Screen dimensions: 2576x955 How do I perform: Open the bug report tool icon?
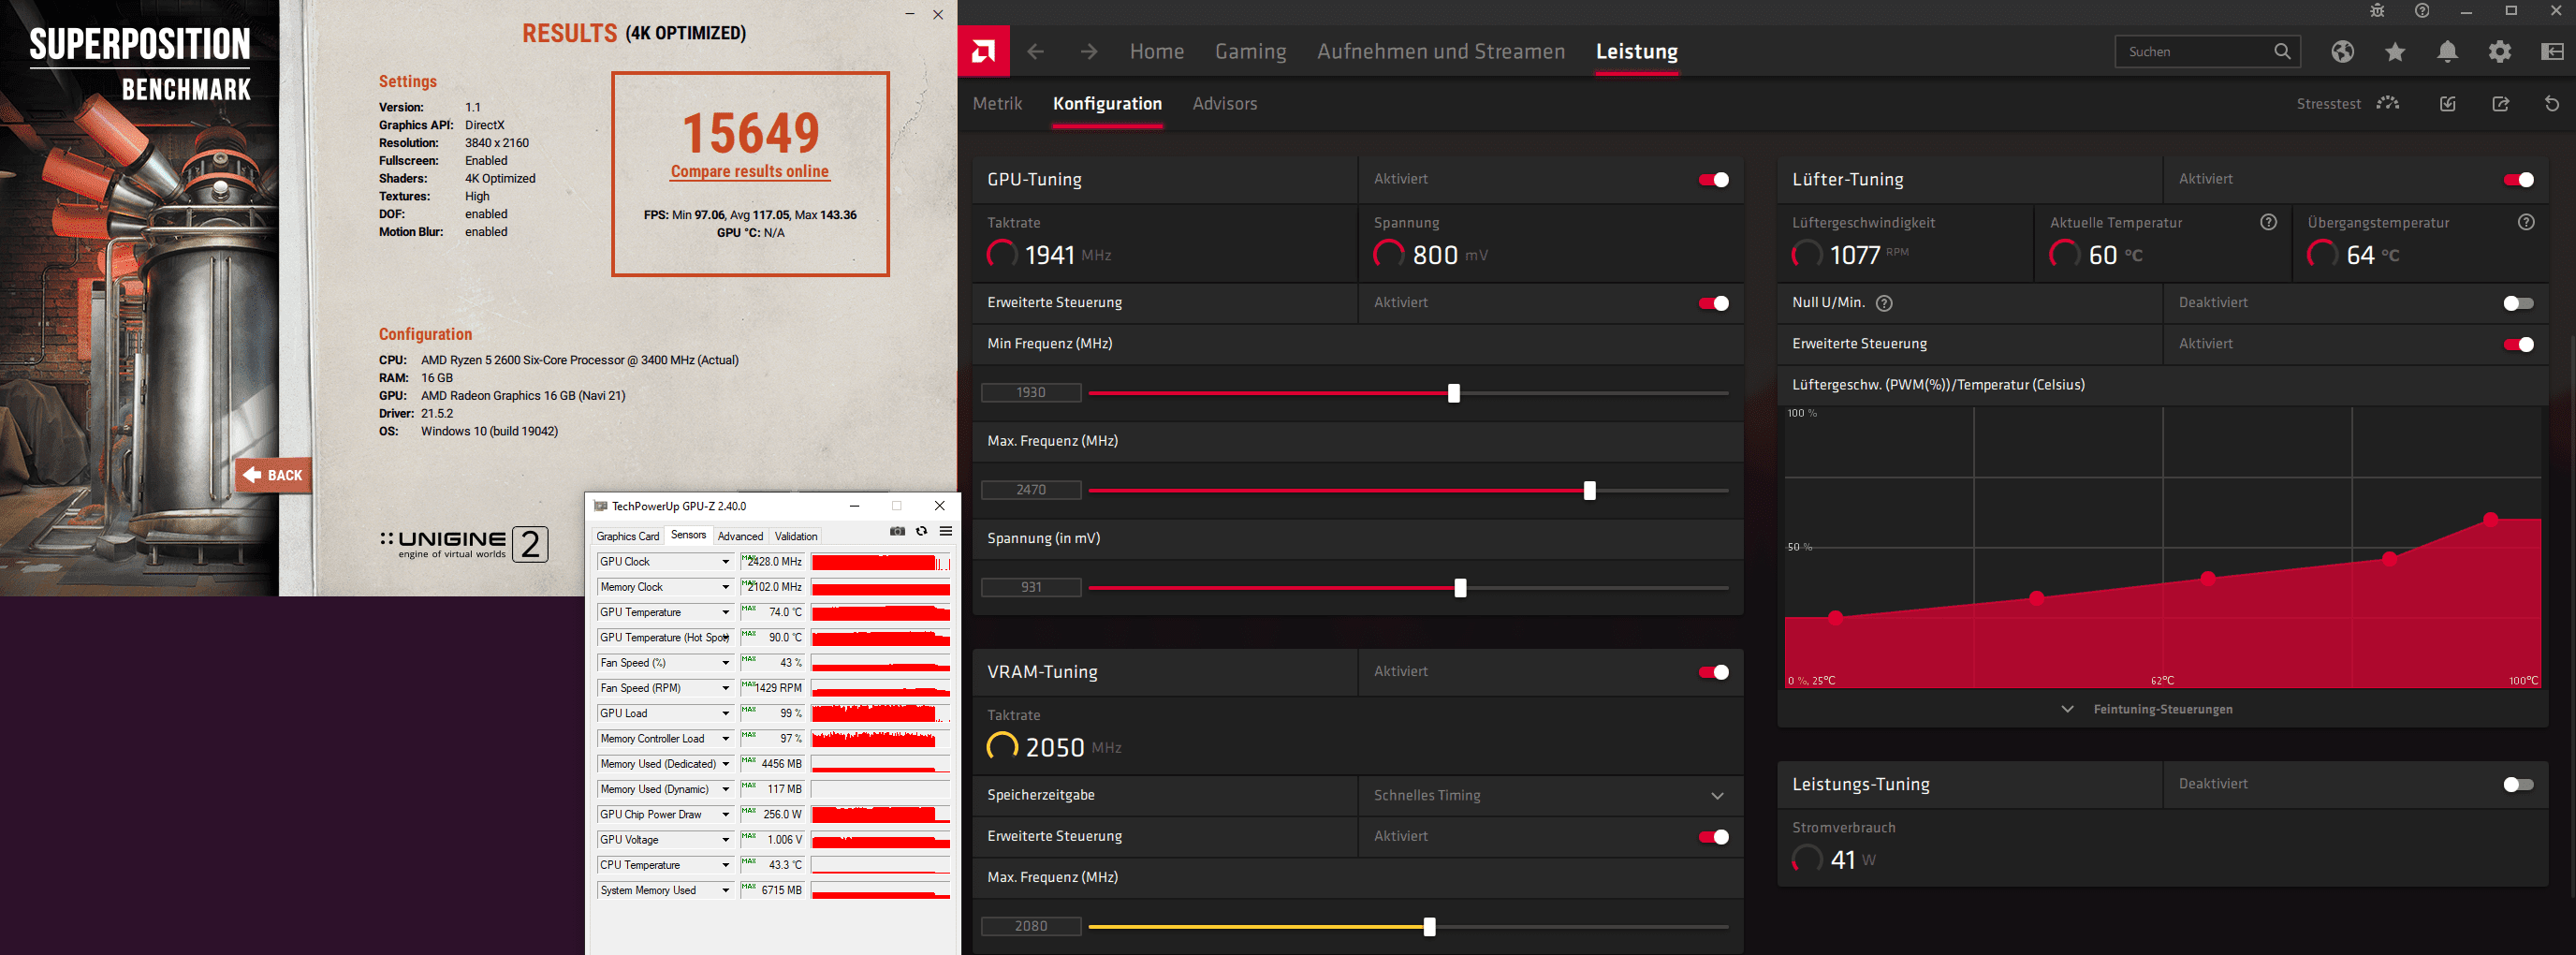click(x=2377, y=11)
